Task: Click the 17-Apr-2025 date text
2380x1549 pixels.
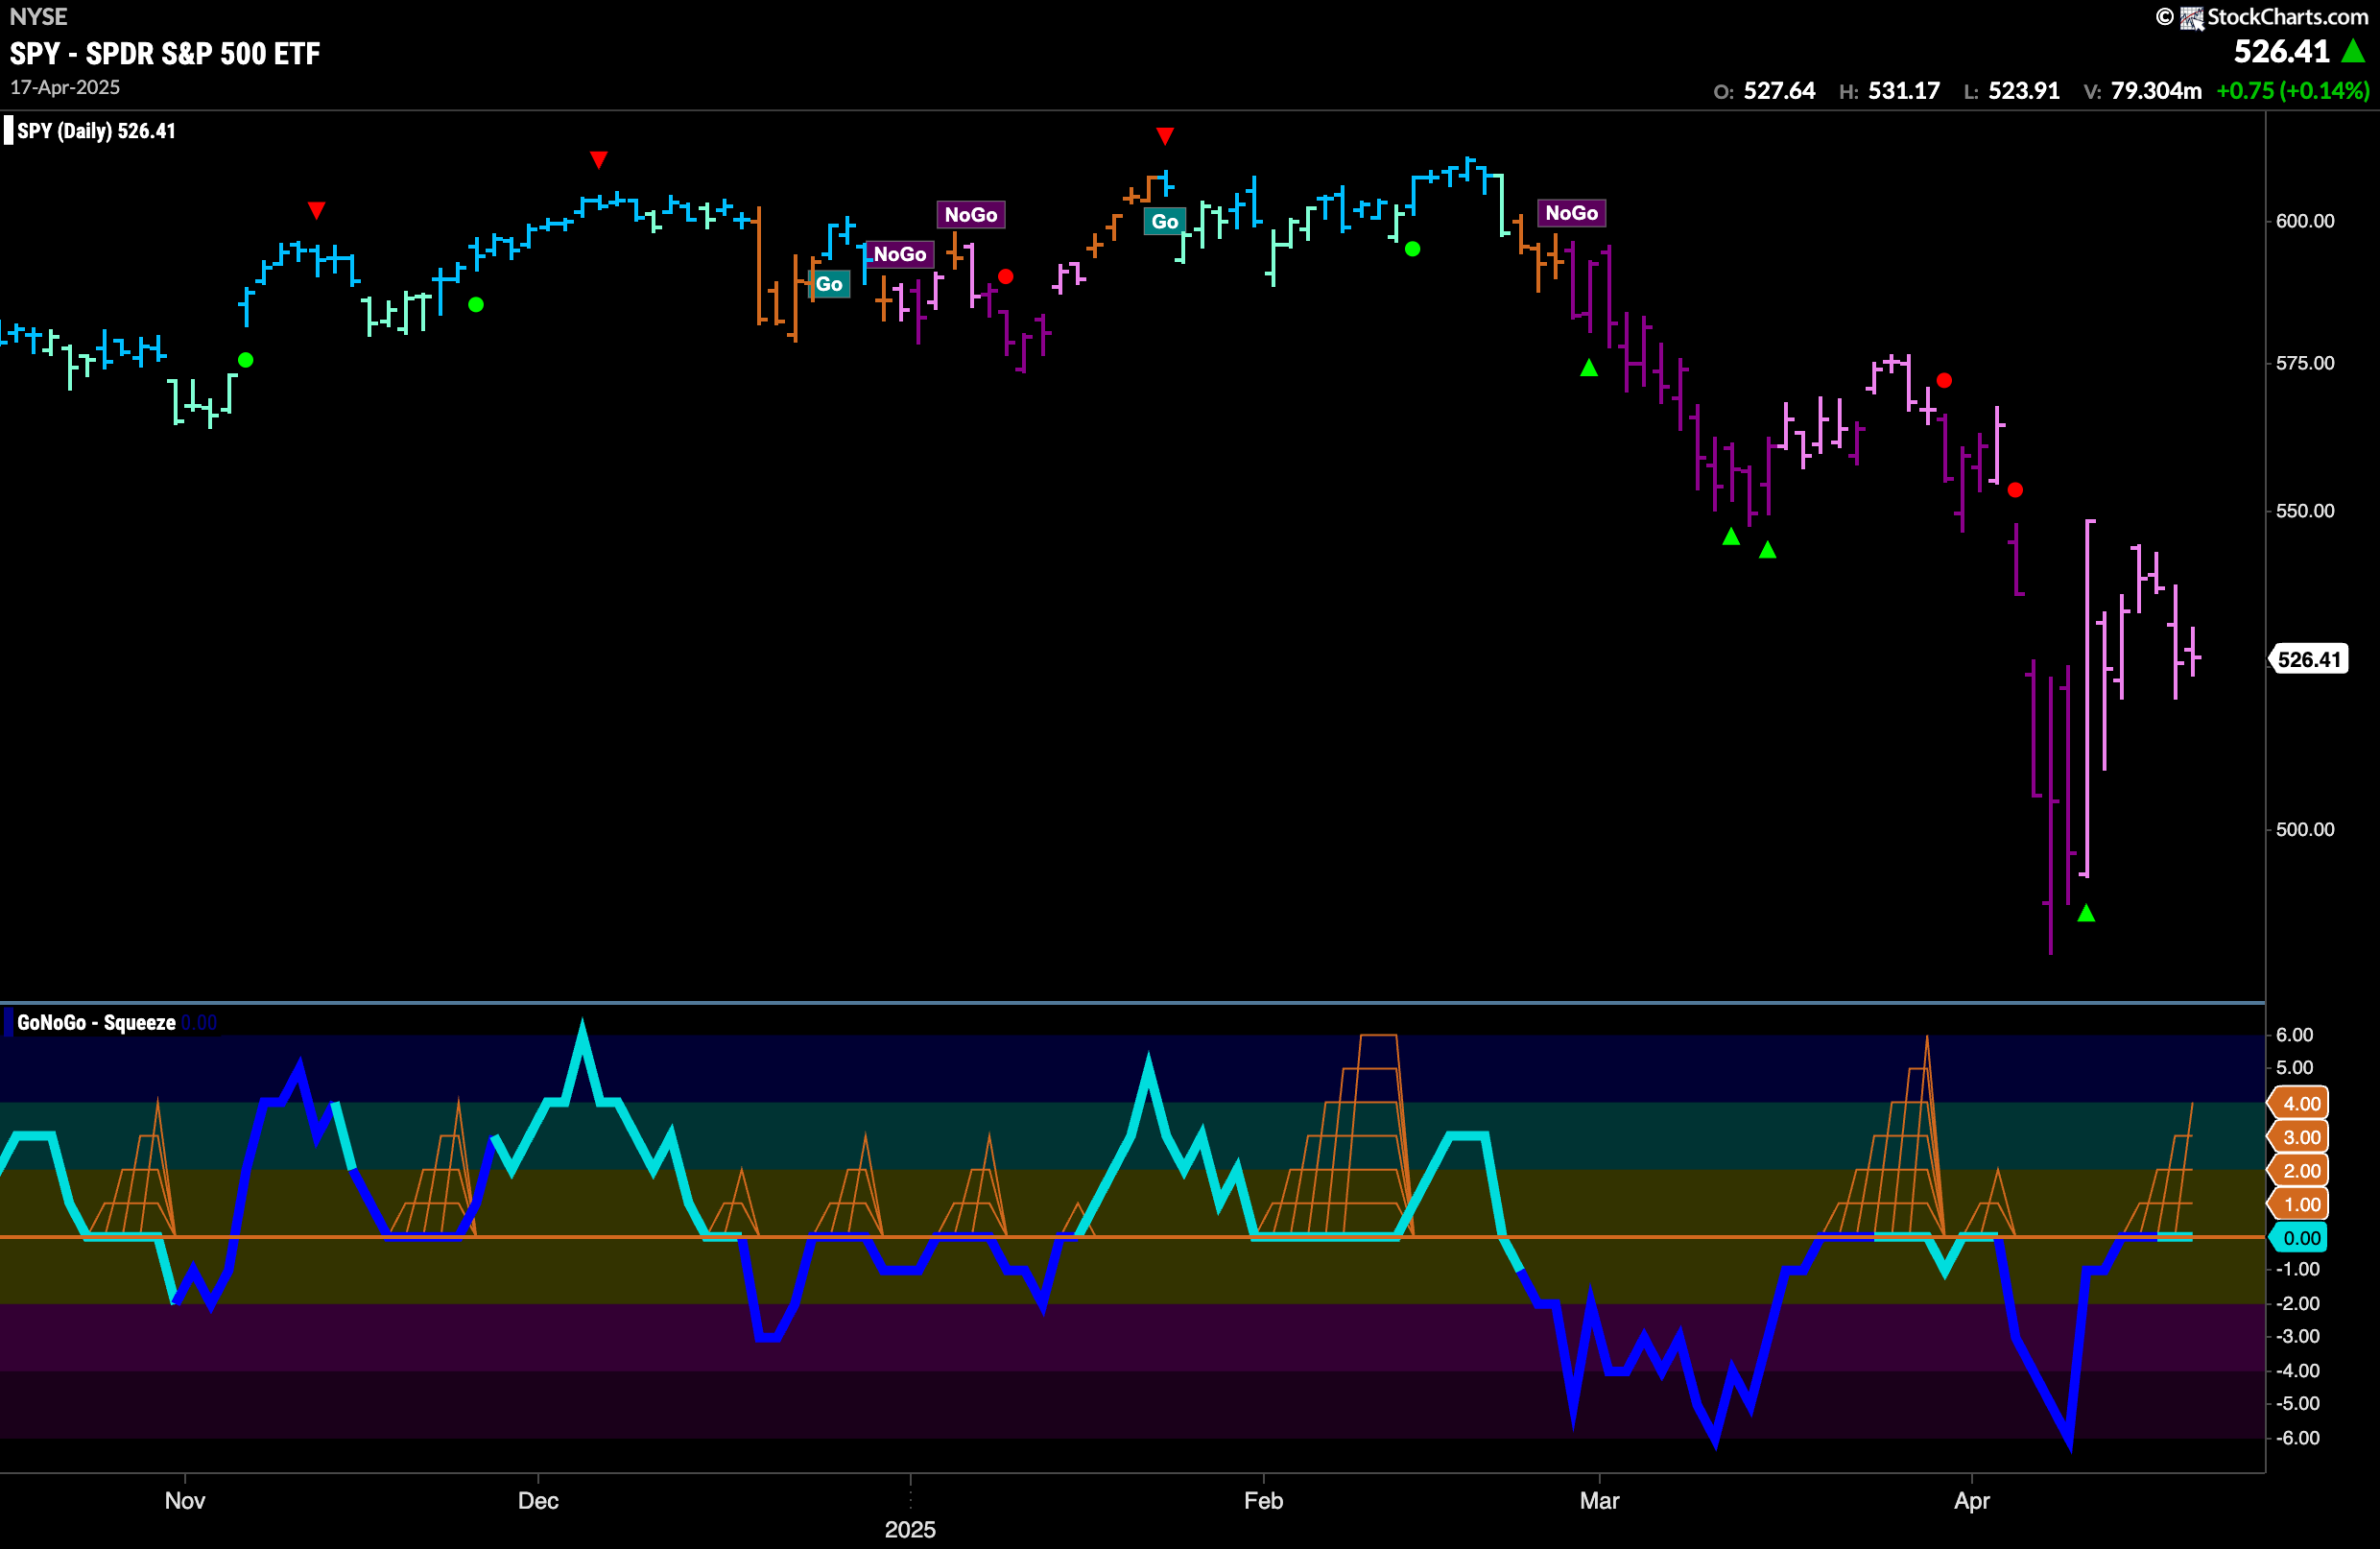Action: click(x=65, y=87)
